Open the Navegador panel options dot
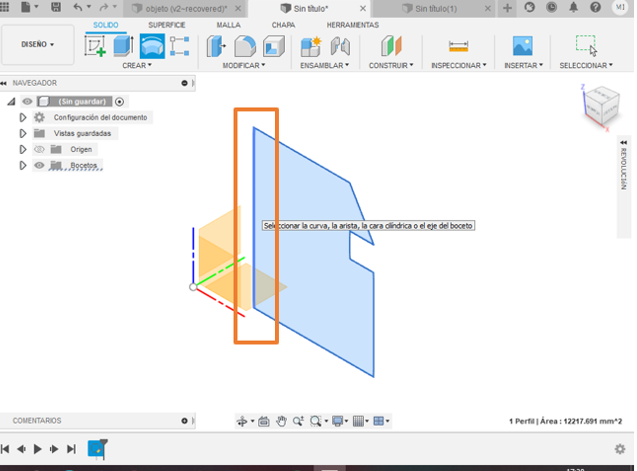Image resolution: width=637 pixels, height=471 pixels. coord(184,83)
